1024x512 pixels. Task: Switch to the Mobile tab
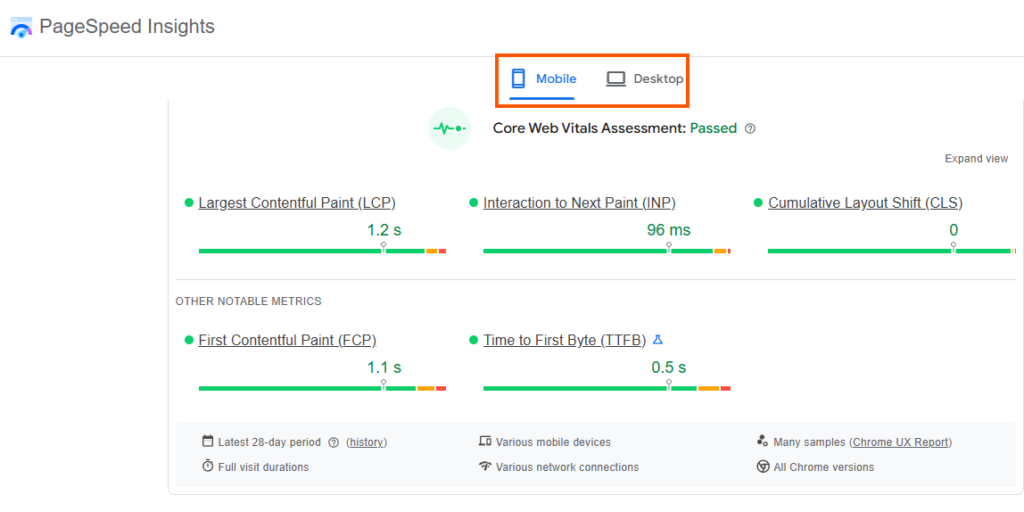tap(543, 79)
